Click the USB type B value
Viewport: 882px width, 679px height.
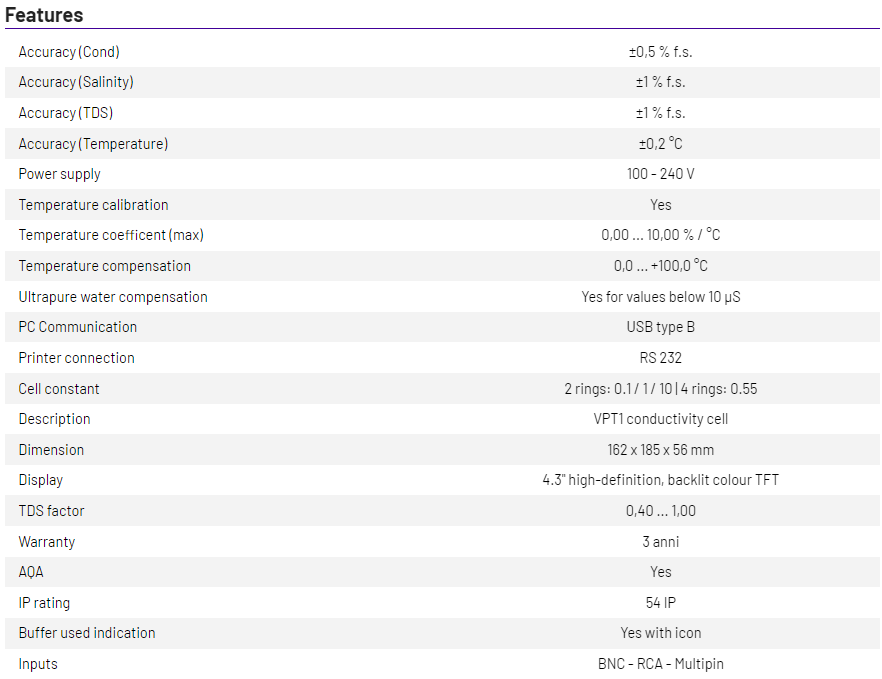click(660, 327)
